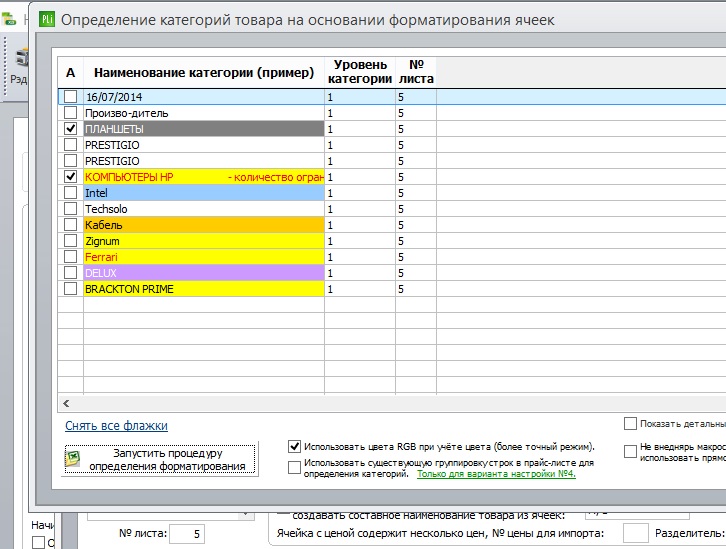Tick the Techsolo row checkbox
The image size is (726, 549).
[x=70, y=208]
